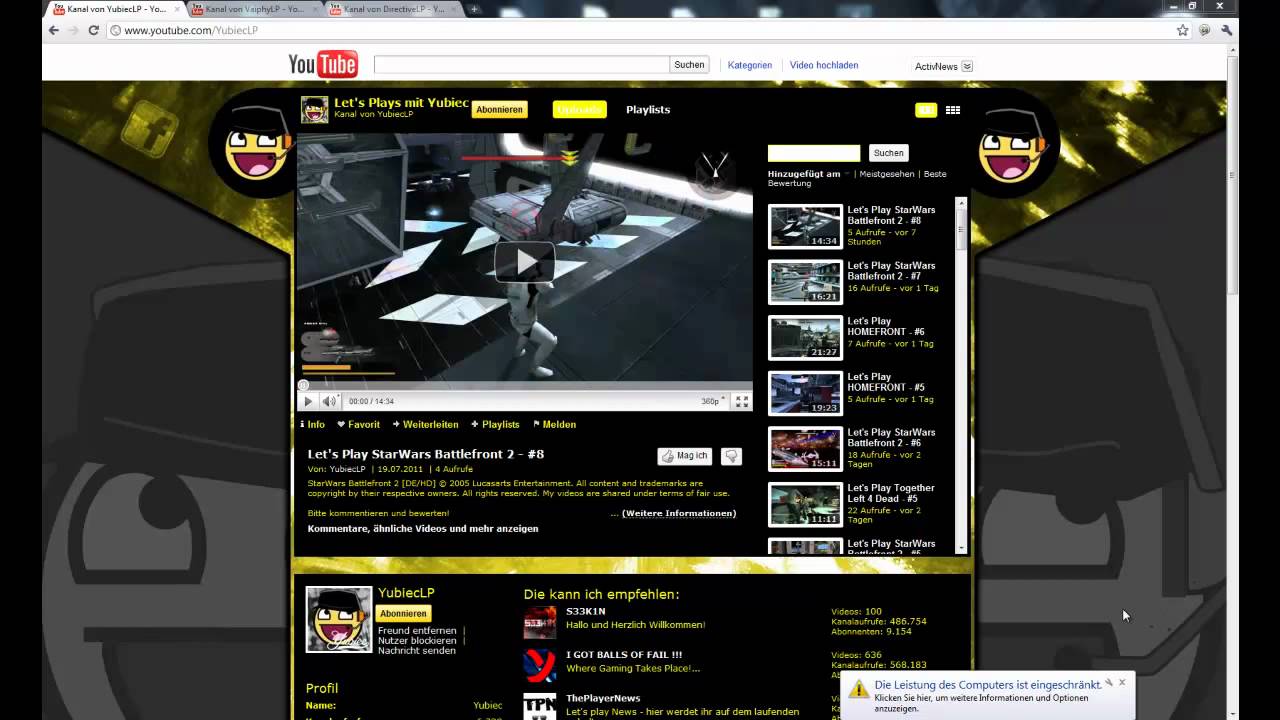Click YubiecLP profile avatar image
1280x720 pixels.
[339, 619]
